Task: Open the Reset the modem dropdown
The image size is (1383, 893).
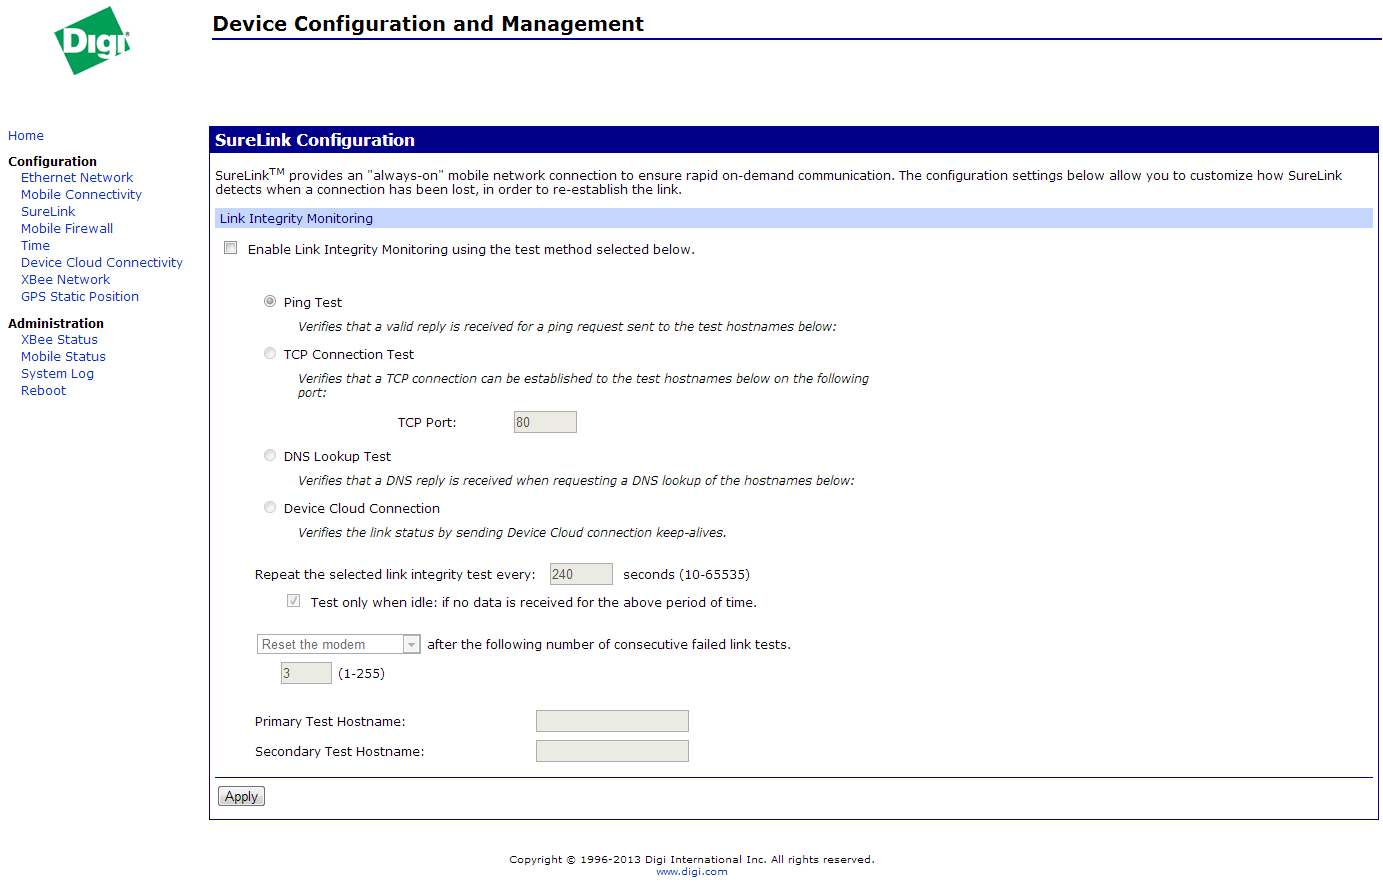Action: pyautogui.click(x=338, y=645)
